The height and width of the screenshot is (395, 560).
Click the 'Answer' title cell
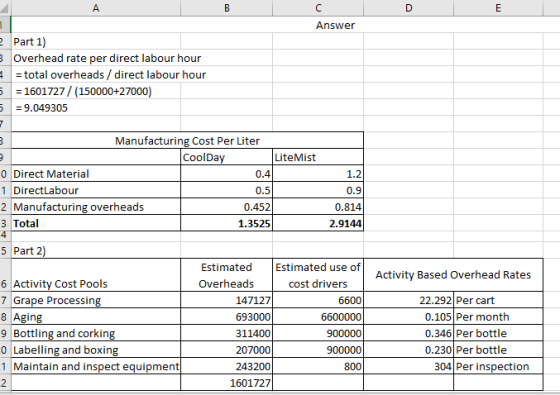(x=335, y=25)
